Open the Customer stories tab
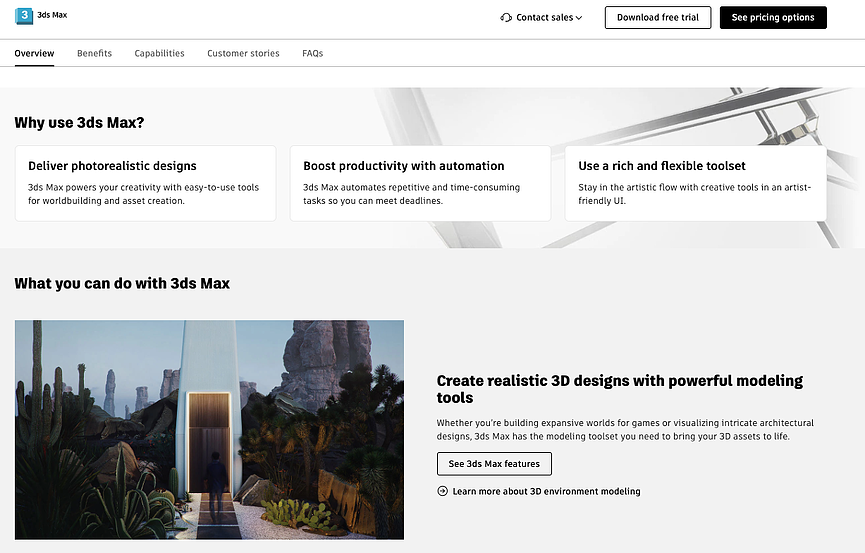 pos(243,54)
